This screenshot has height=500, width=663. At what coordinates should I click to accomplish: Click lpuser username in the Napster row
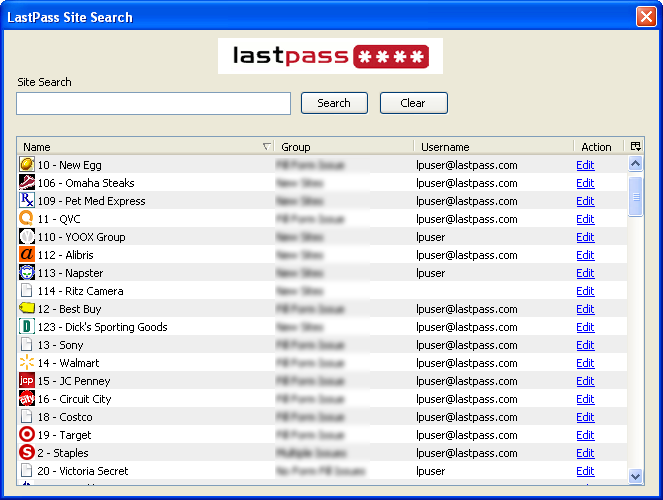(x=430, y=273)
